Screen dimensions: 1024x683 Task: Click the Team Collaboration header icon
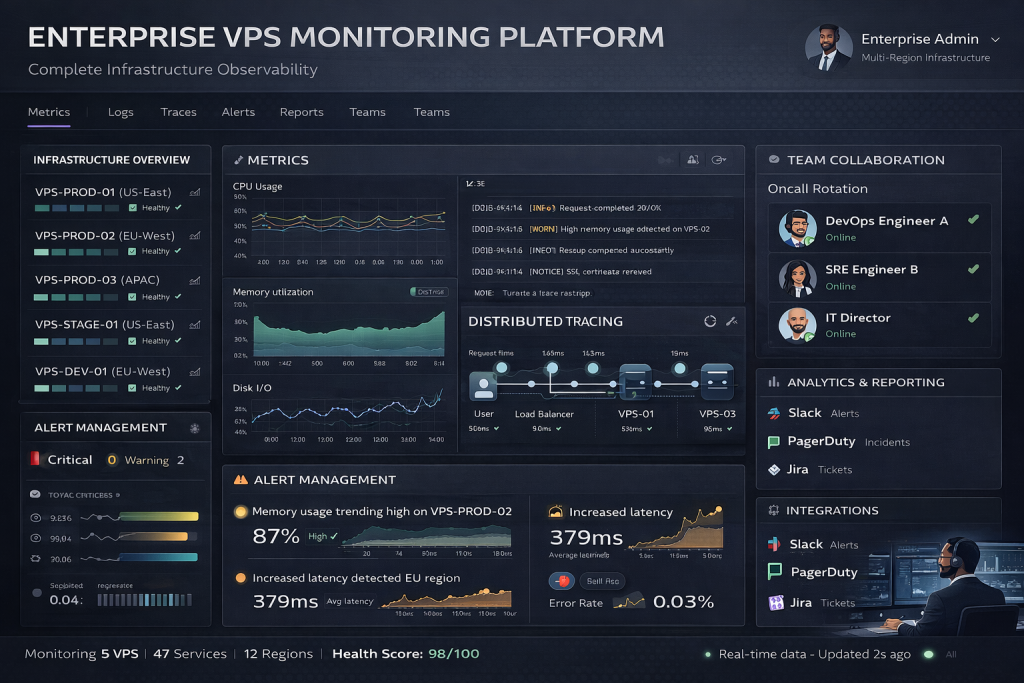(774, 159)
